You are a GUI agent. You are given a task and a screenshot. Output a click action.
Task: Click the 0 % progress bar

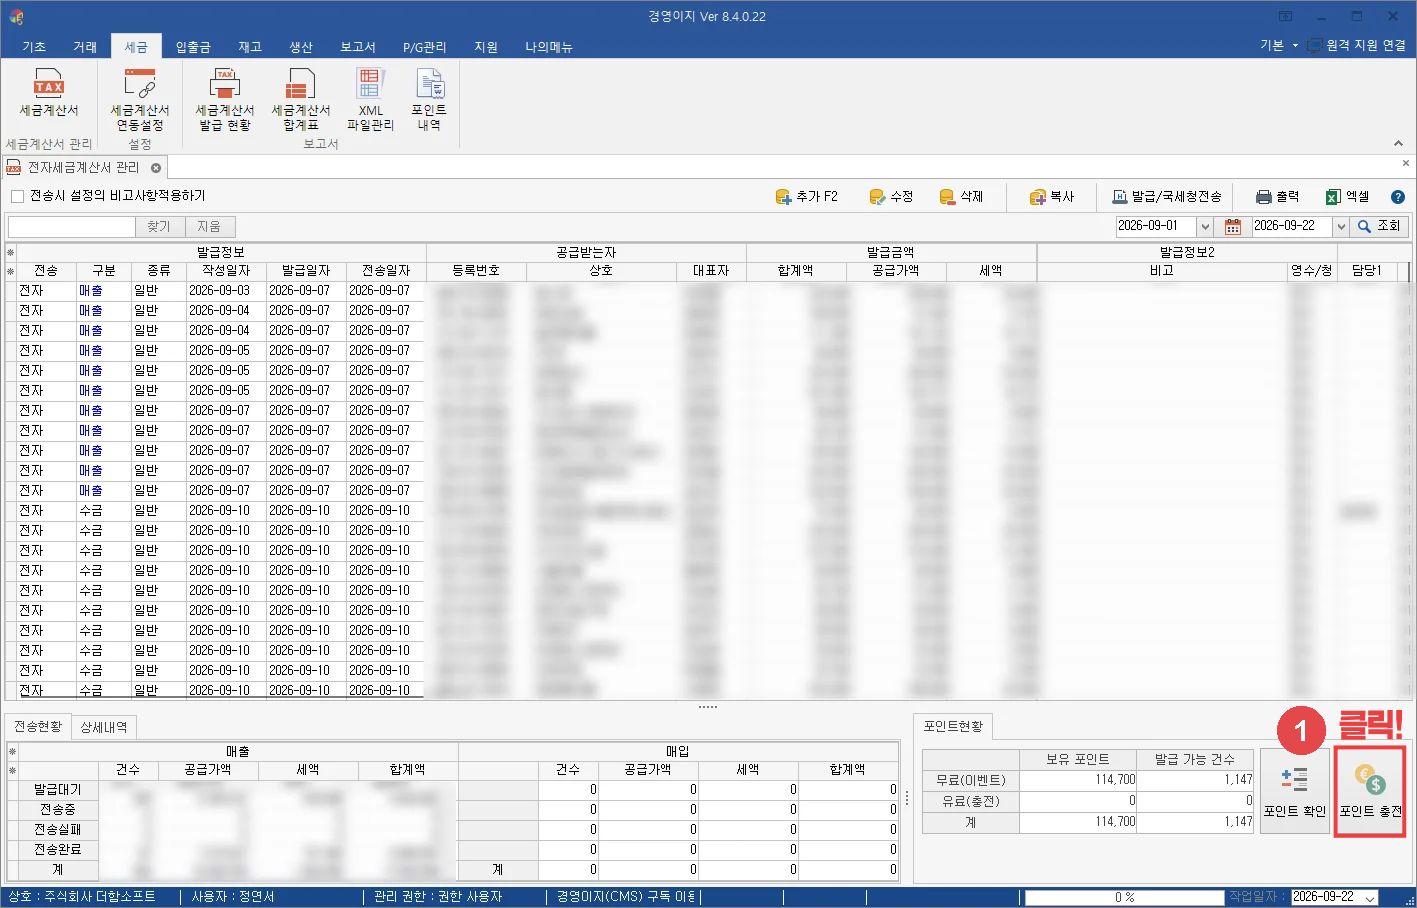(1124, 898)
